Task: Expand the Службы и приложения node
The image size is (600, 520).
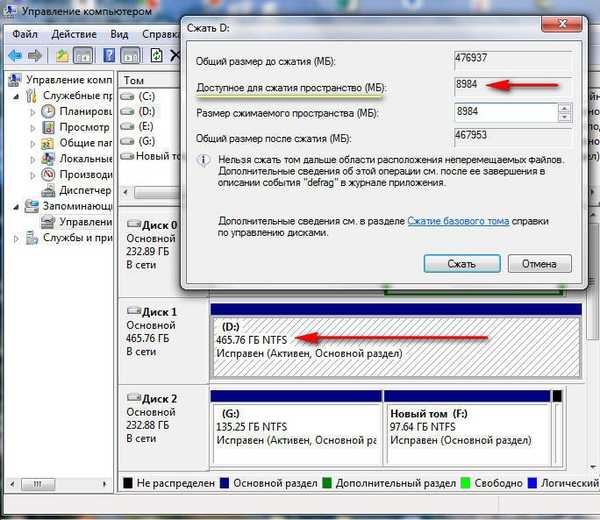Action: (16, 238)
